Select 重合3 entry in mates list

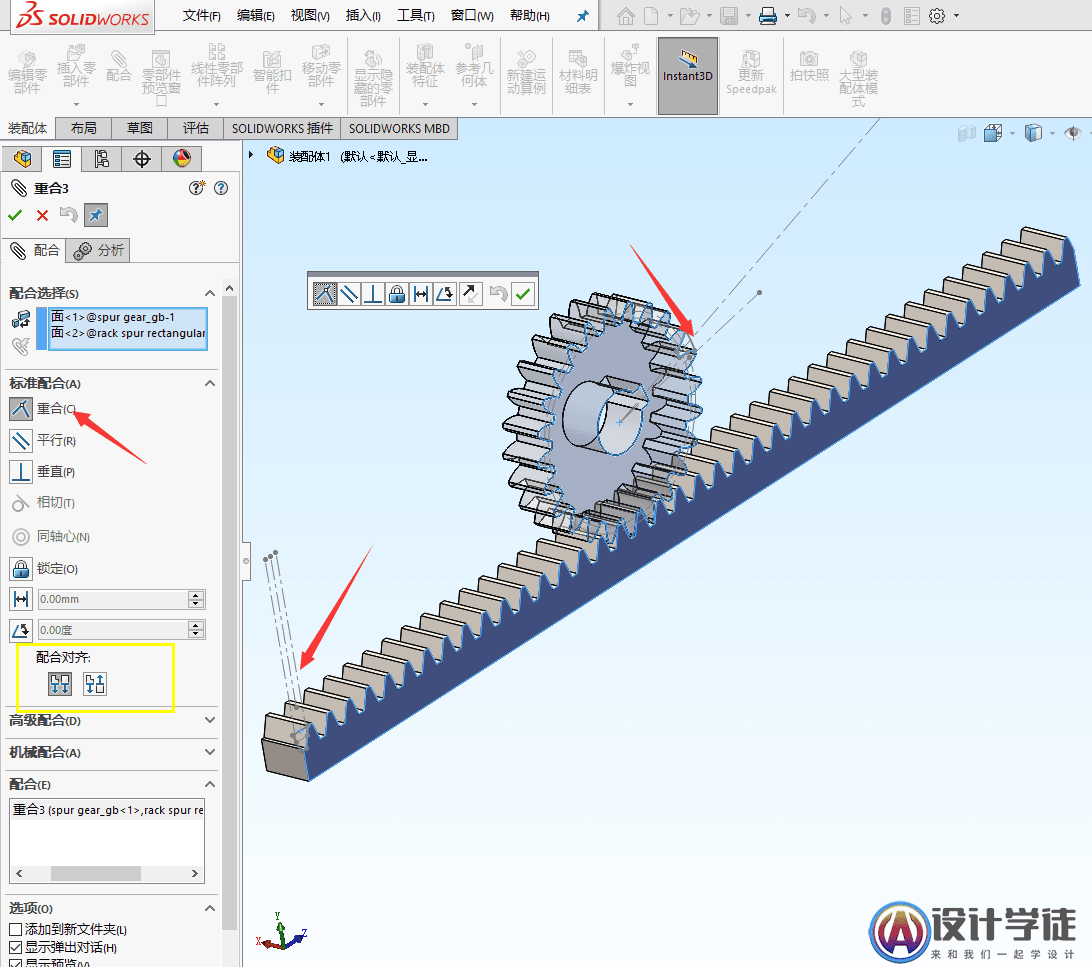pos(107,810)
